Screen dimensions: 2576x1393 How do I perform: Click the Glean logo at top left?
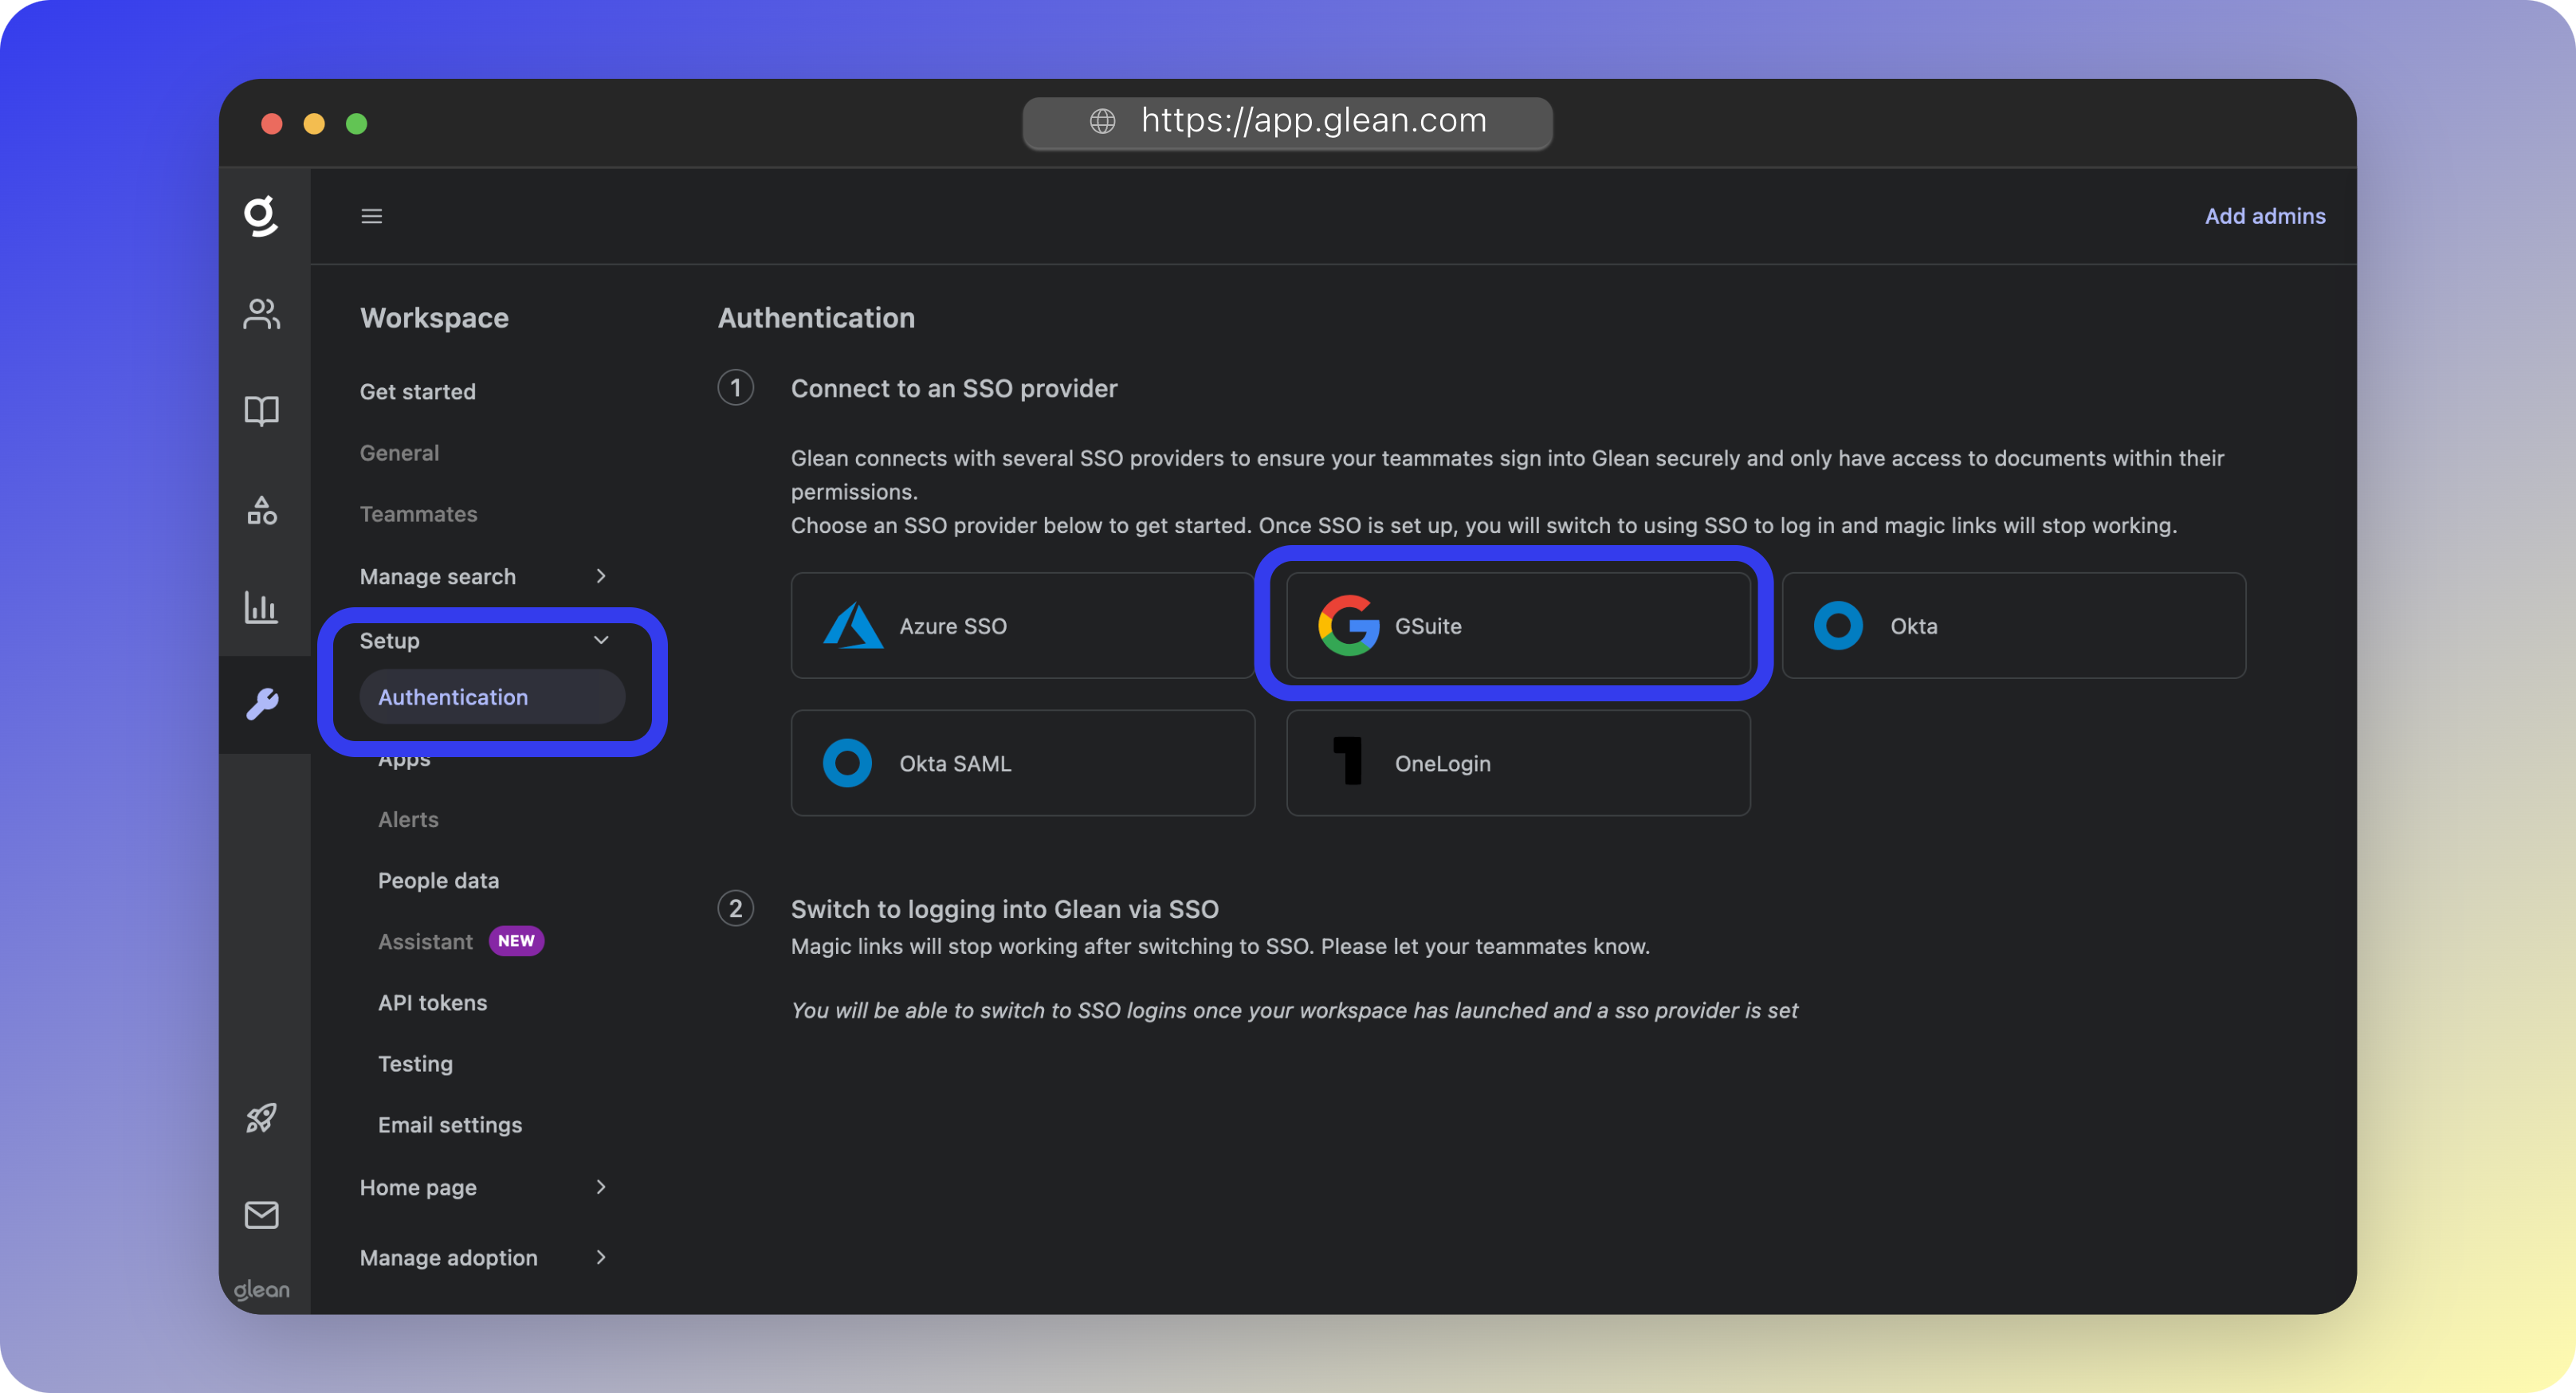[262, 216]
